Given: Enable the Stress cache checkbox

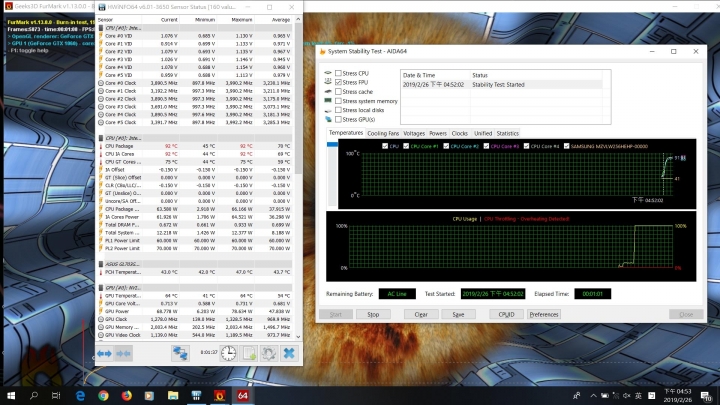Looking at the screenshot, I should 338,91.
